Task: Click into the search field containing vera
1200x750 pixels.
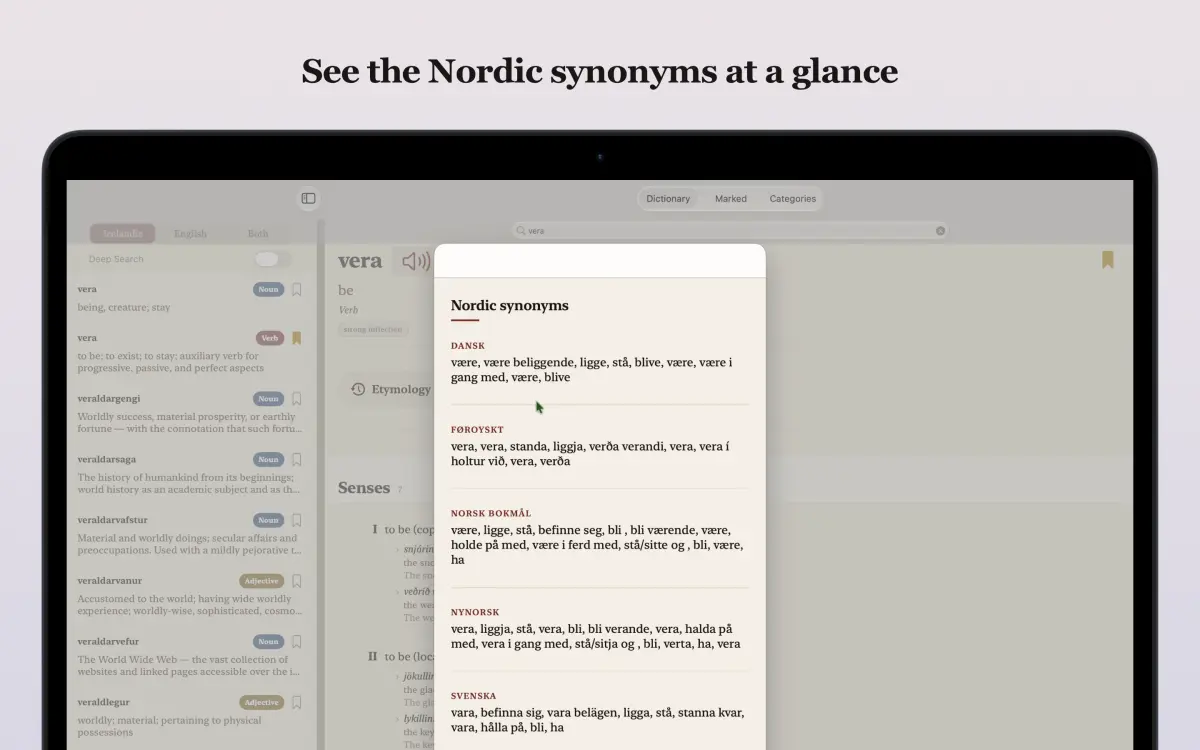Action: coord(730,231)
